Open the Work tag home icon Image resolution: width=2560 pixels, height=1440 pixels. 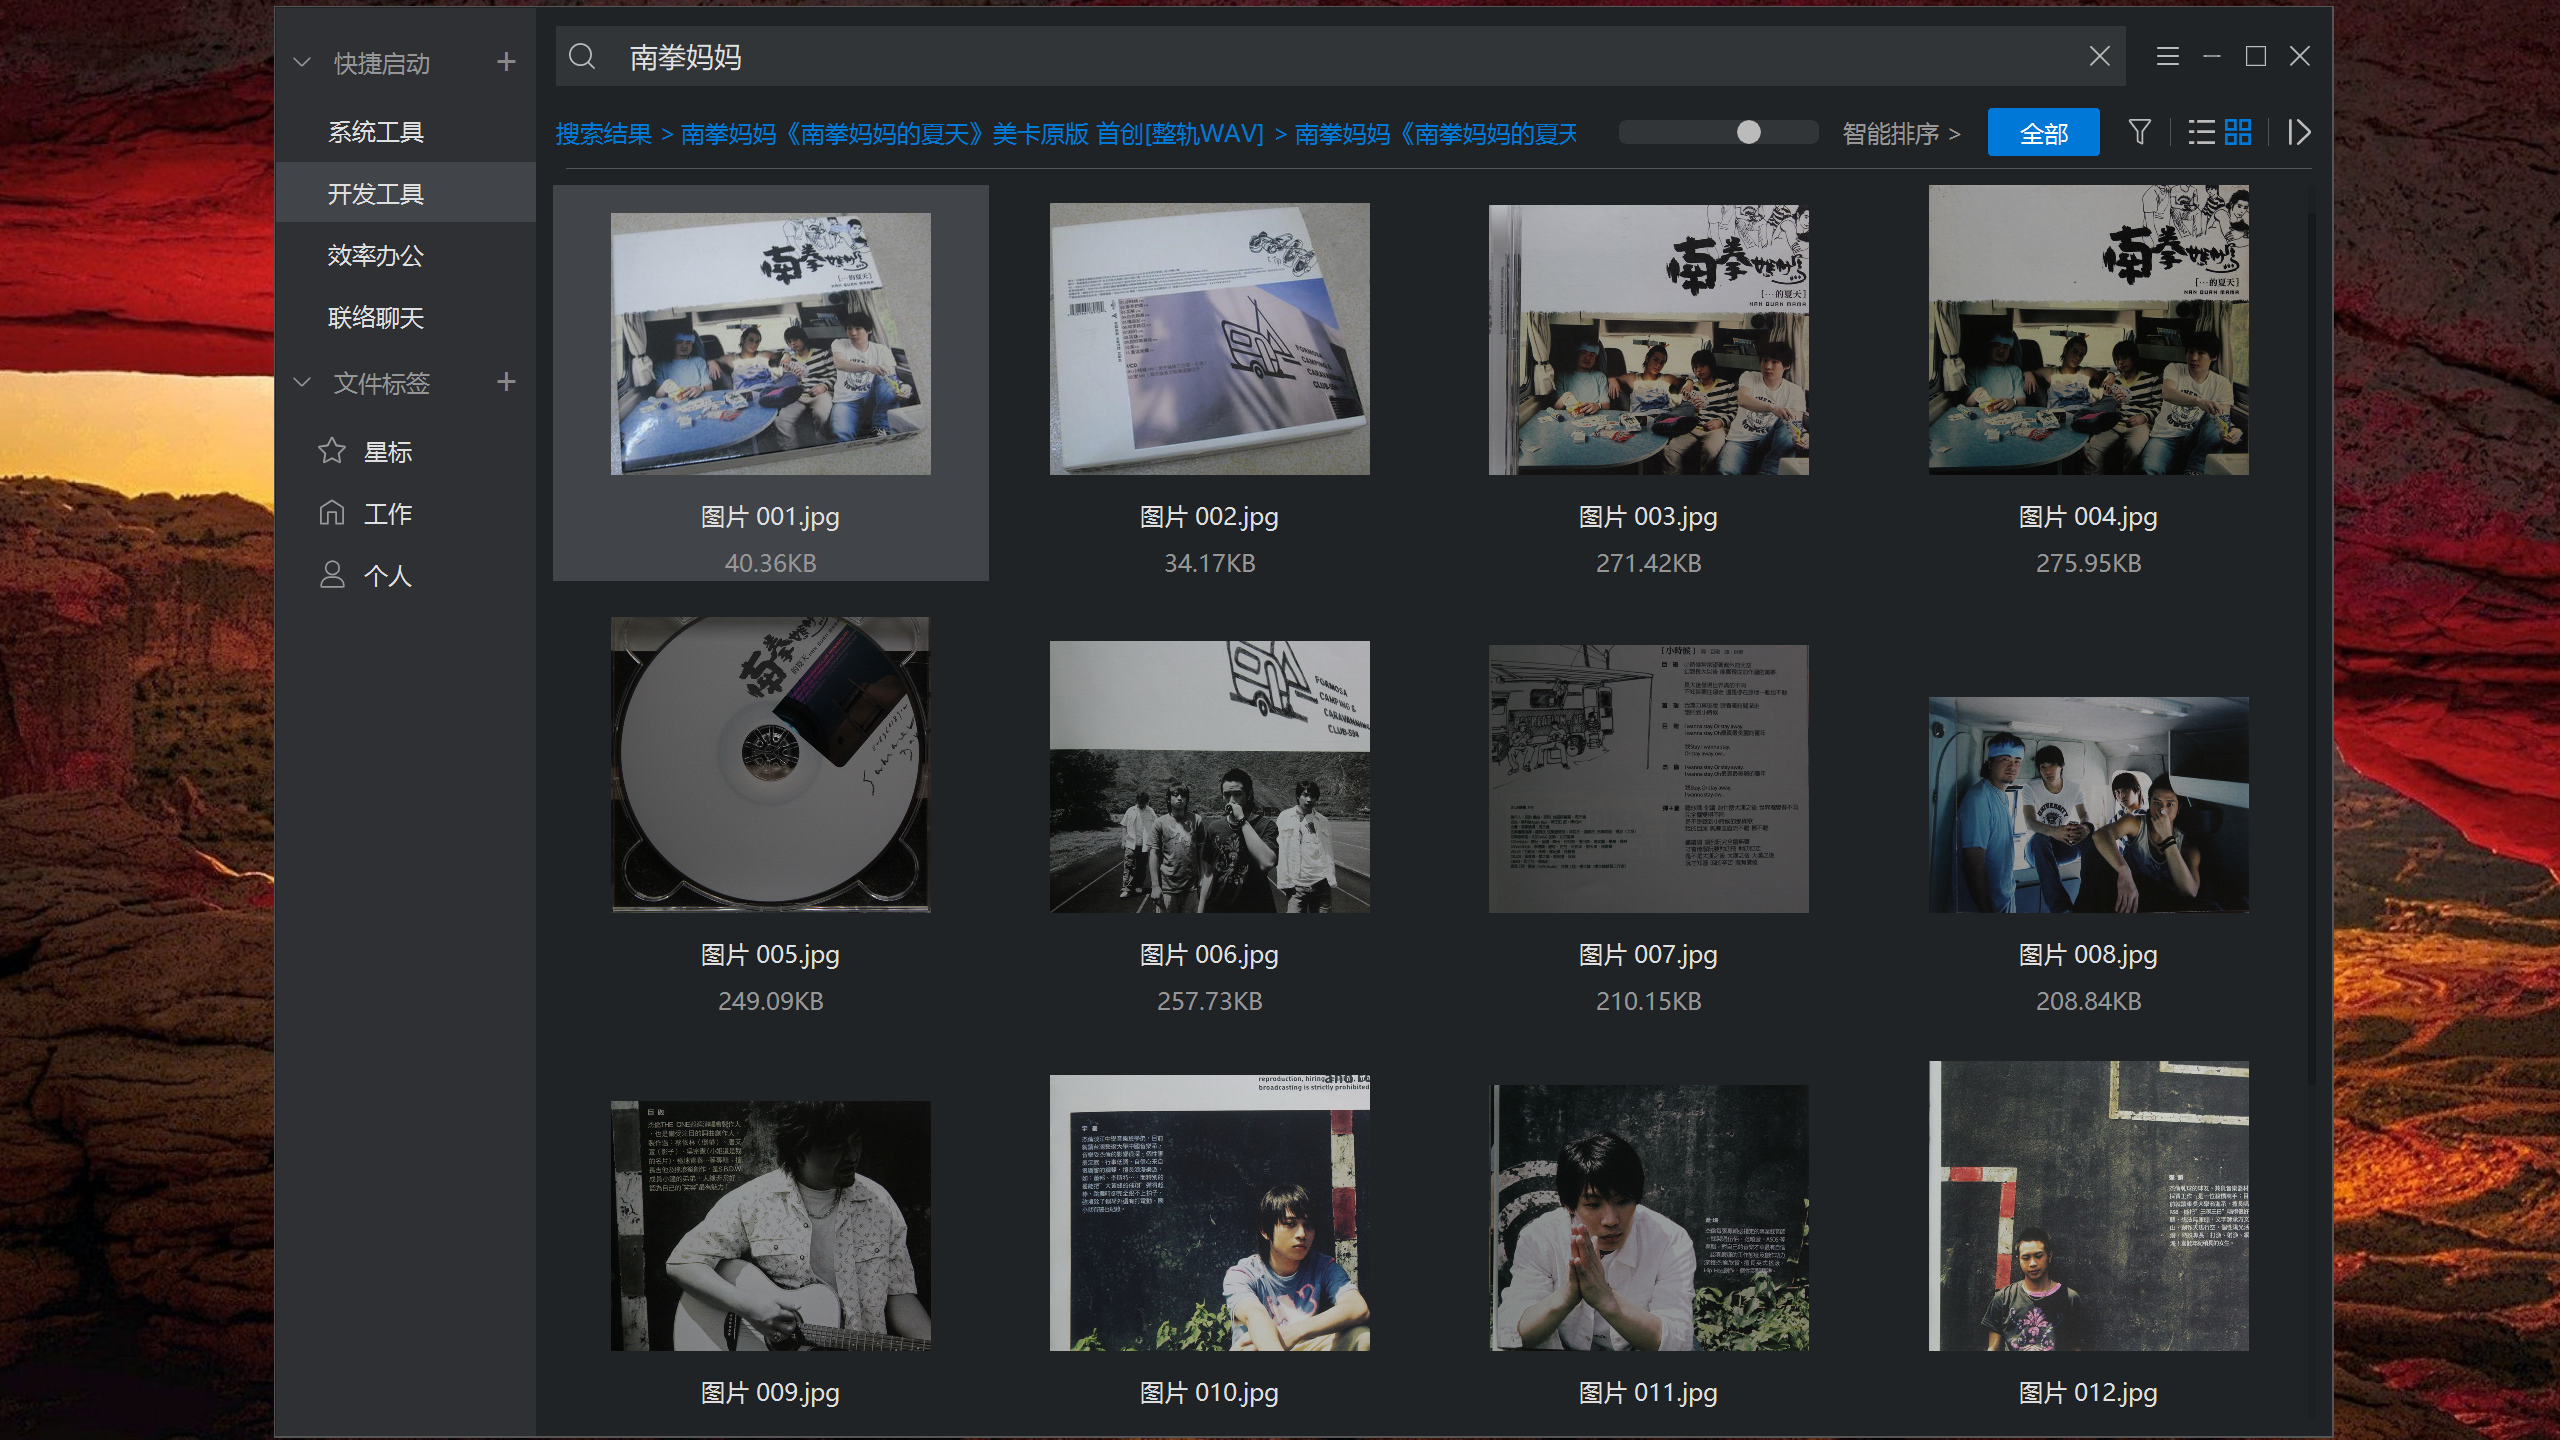tap(332, 513)
